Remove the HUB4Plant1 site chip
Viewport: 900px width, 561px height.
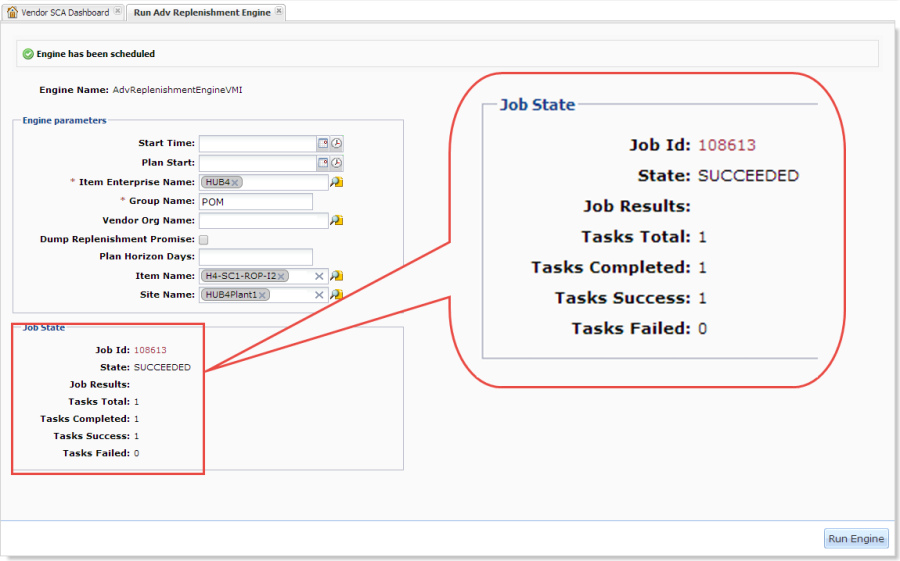pos(262,295)
